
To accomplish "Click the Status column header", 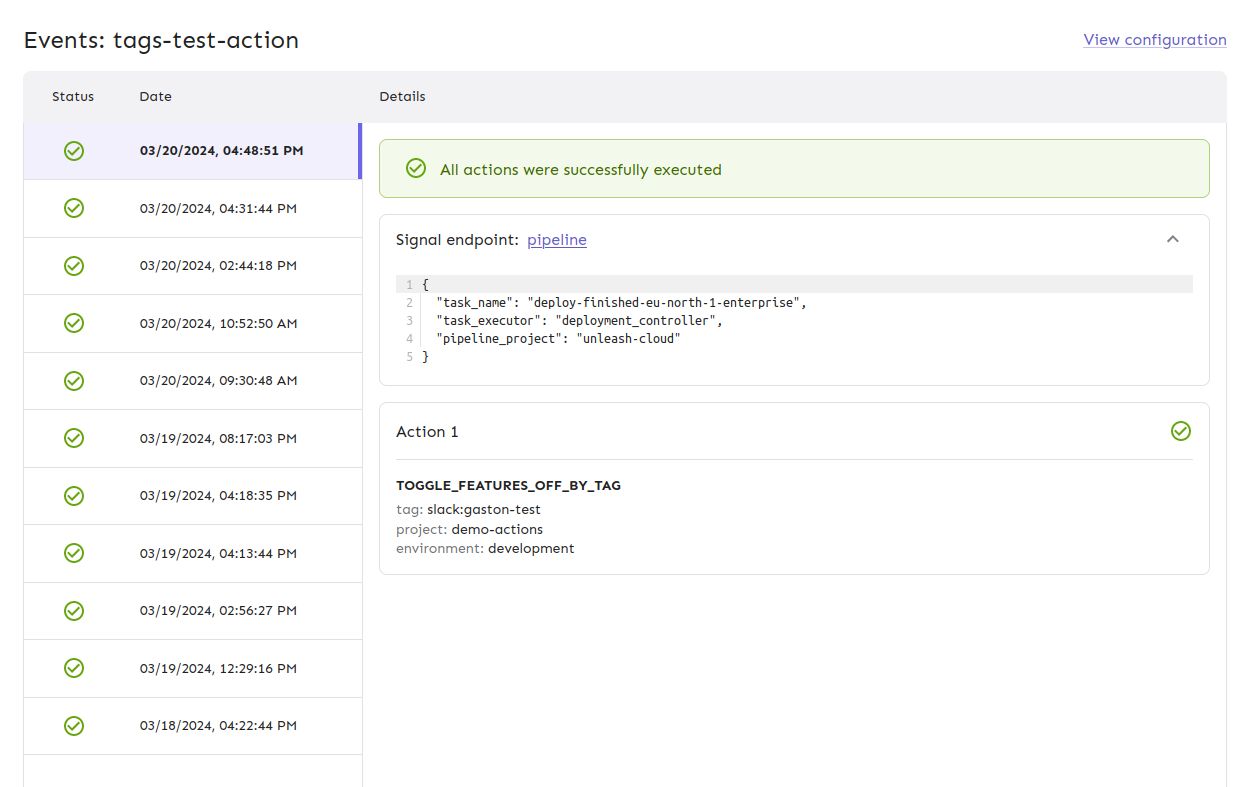I will click(x=73, y=97).
